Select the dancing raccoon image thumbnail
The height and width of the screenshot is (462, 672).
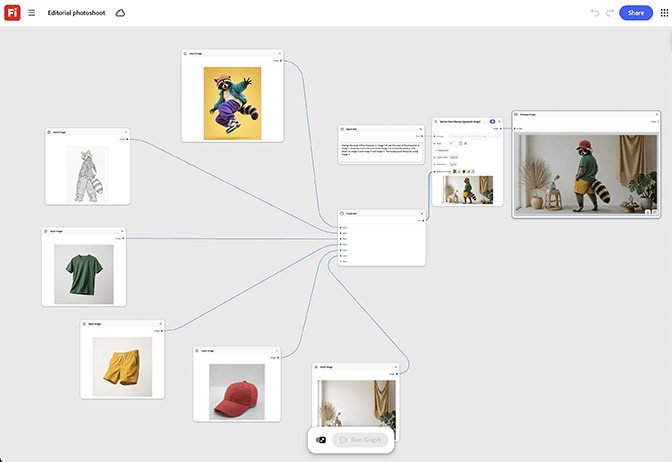click(x=232, y=103)
